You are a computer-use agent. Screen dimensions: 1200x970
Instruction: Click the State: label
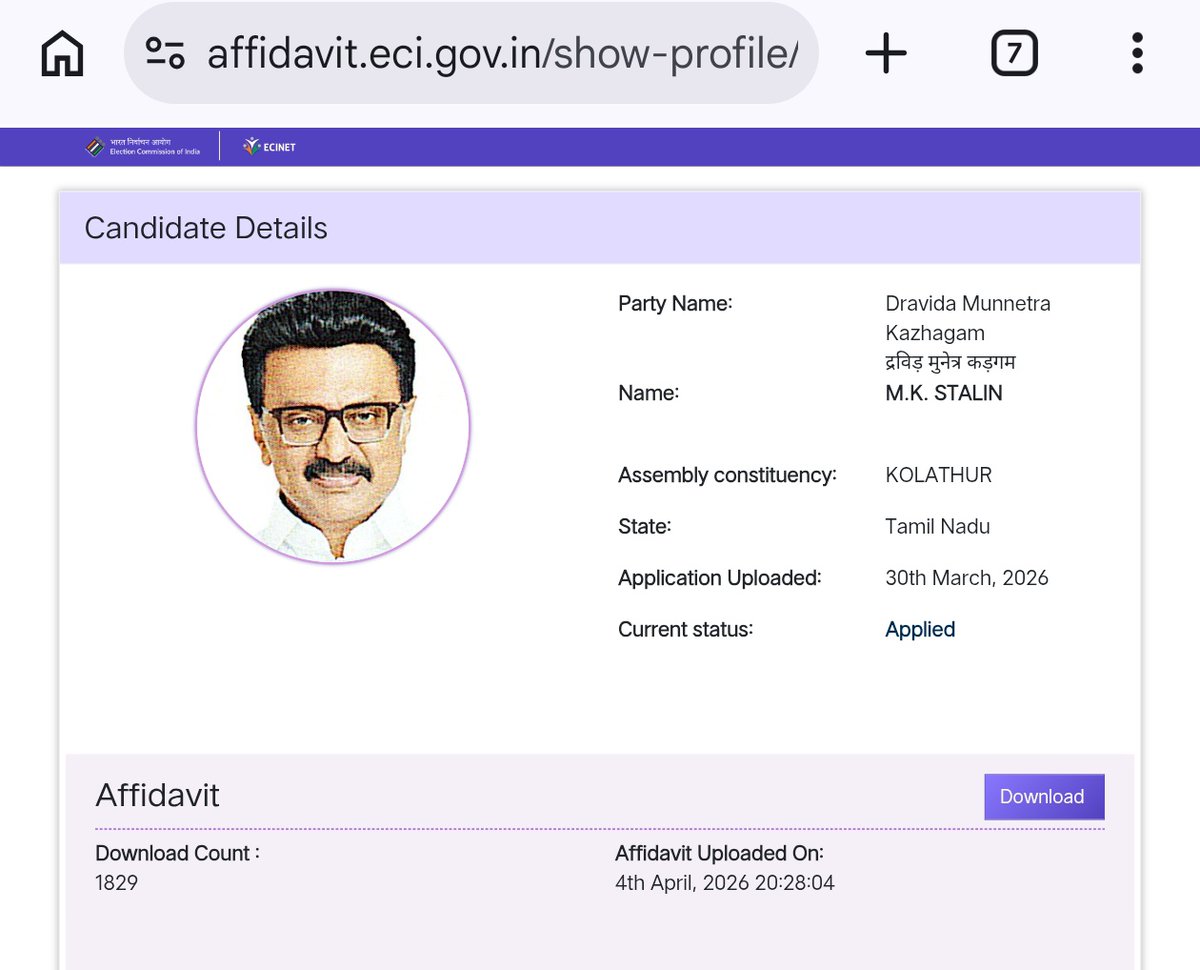coord(645,526)
